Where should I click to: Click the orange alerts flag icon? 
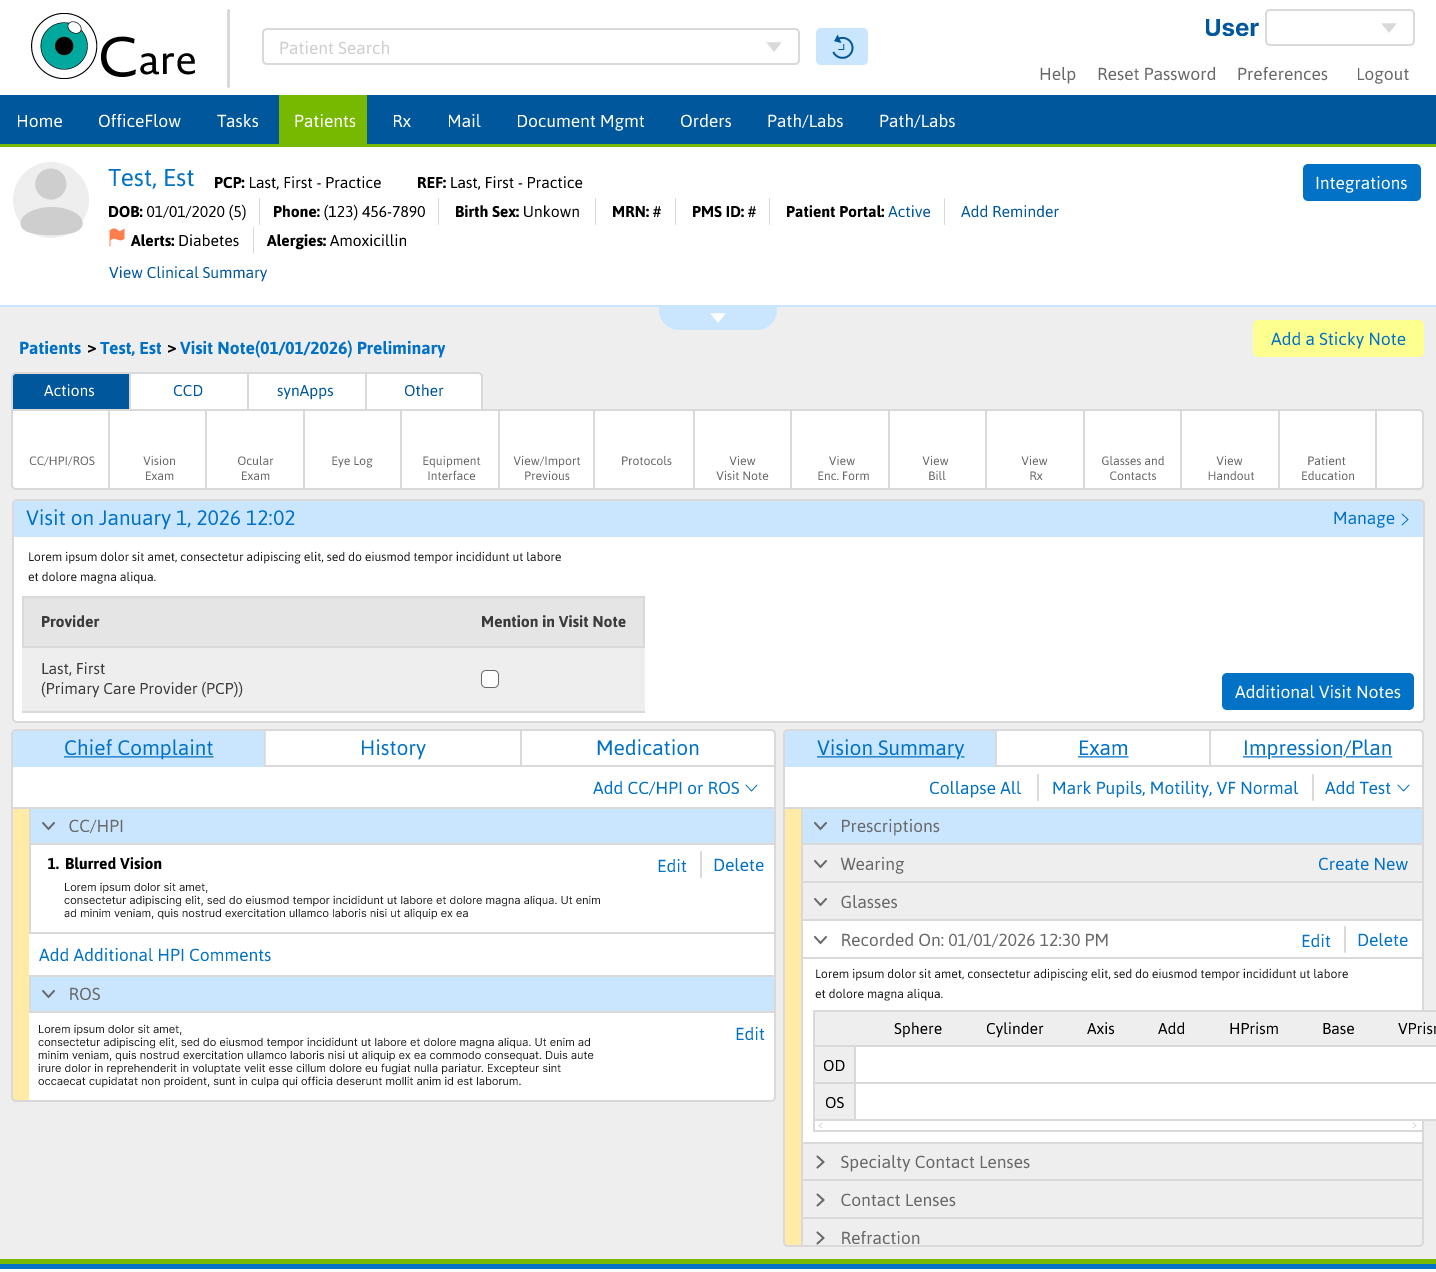[117, 238]
